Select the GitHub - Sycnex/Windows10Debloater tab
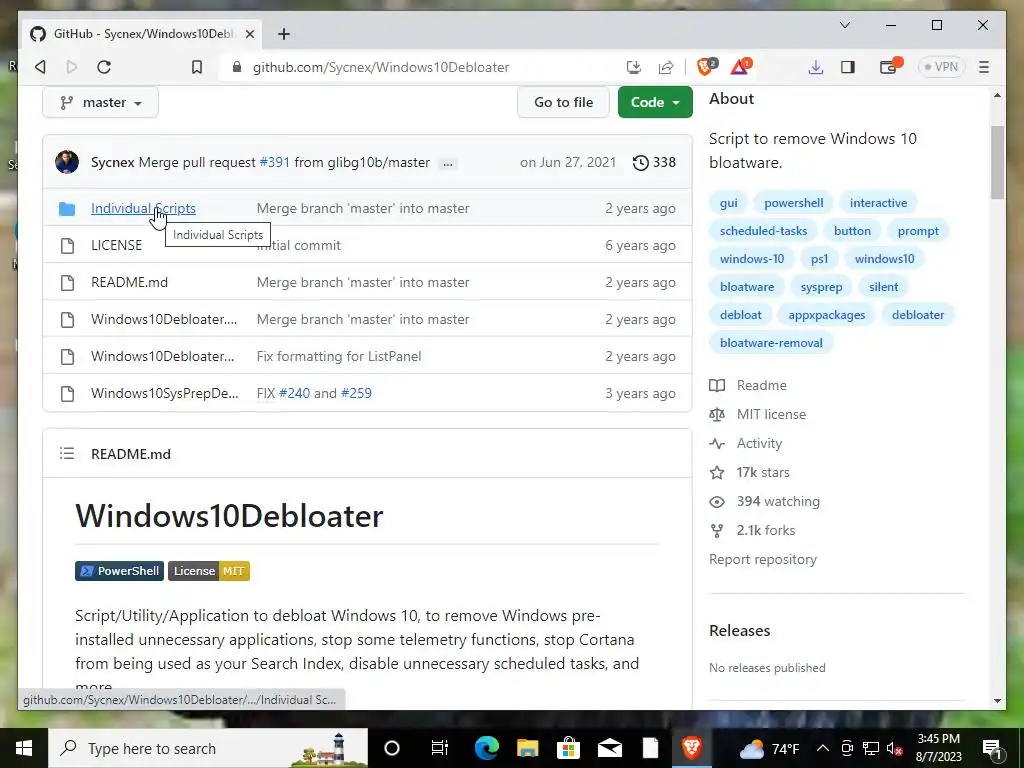Viewport: 1024px width, 768px height. pos(142,34)
